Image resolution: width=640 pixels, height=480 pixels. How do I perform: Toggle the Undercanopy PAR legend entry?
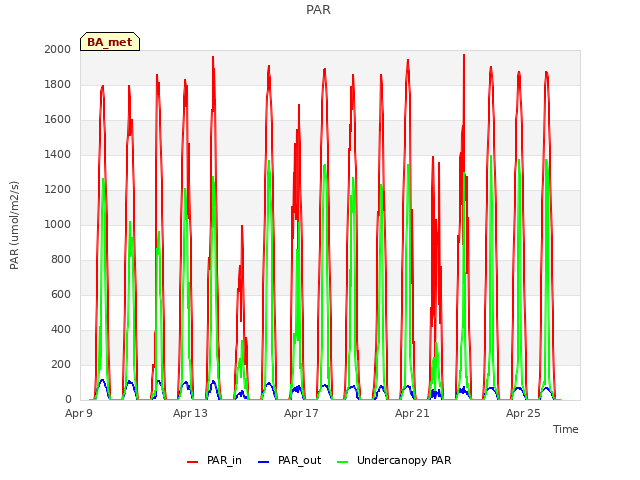click(394, 460)
